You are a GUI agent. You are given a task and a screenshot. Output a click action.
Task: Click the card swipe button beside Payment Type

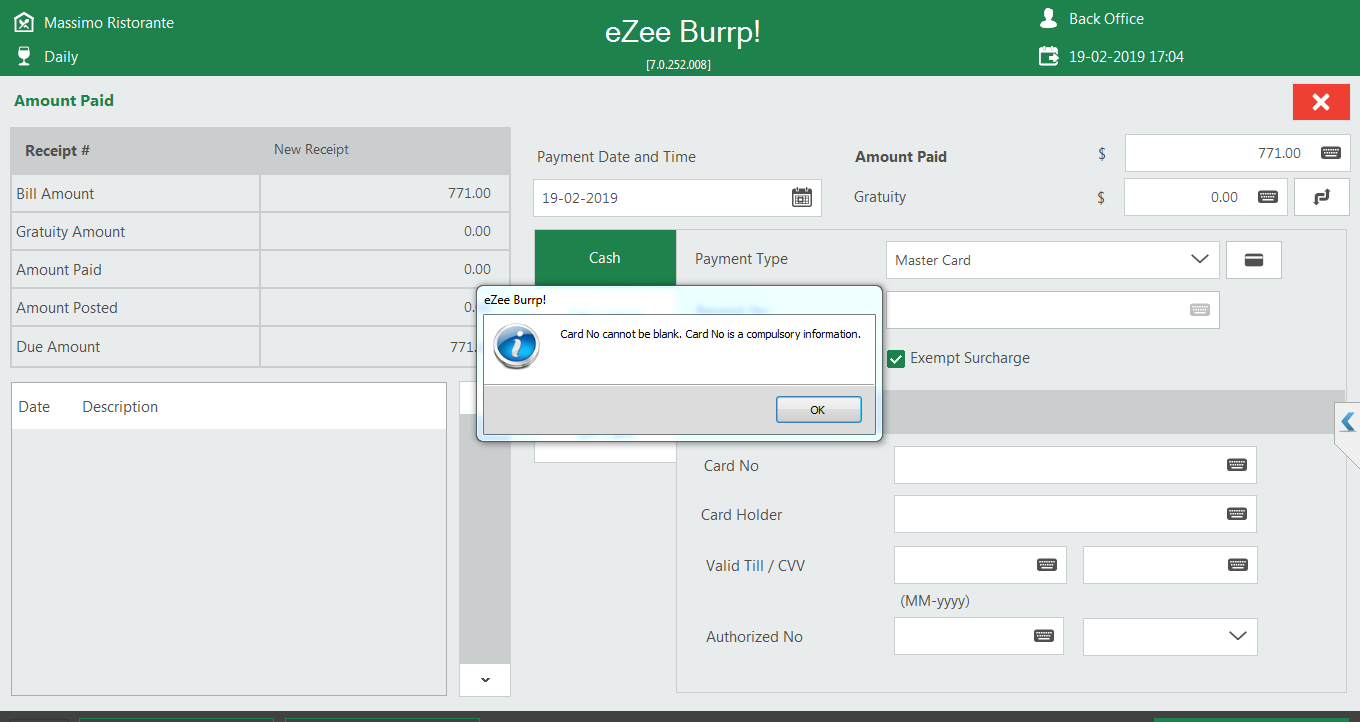tap(1253, 260)
